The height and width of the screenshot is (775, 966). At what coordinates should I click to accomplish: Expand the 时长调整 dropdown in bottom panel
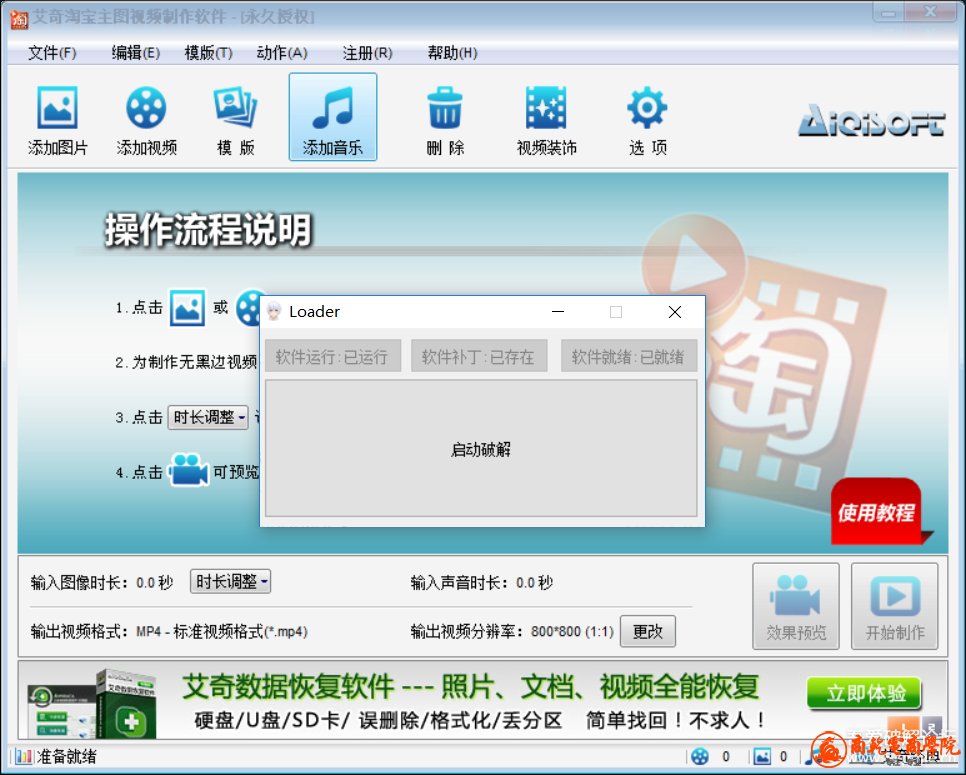click(230, 582)
